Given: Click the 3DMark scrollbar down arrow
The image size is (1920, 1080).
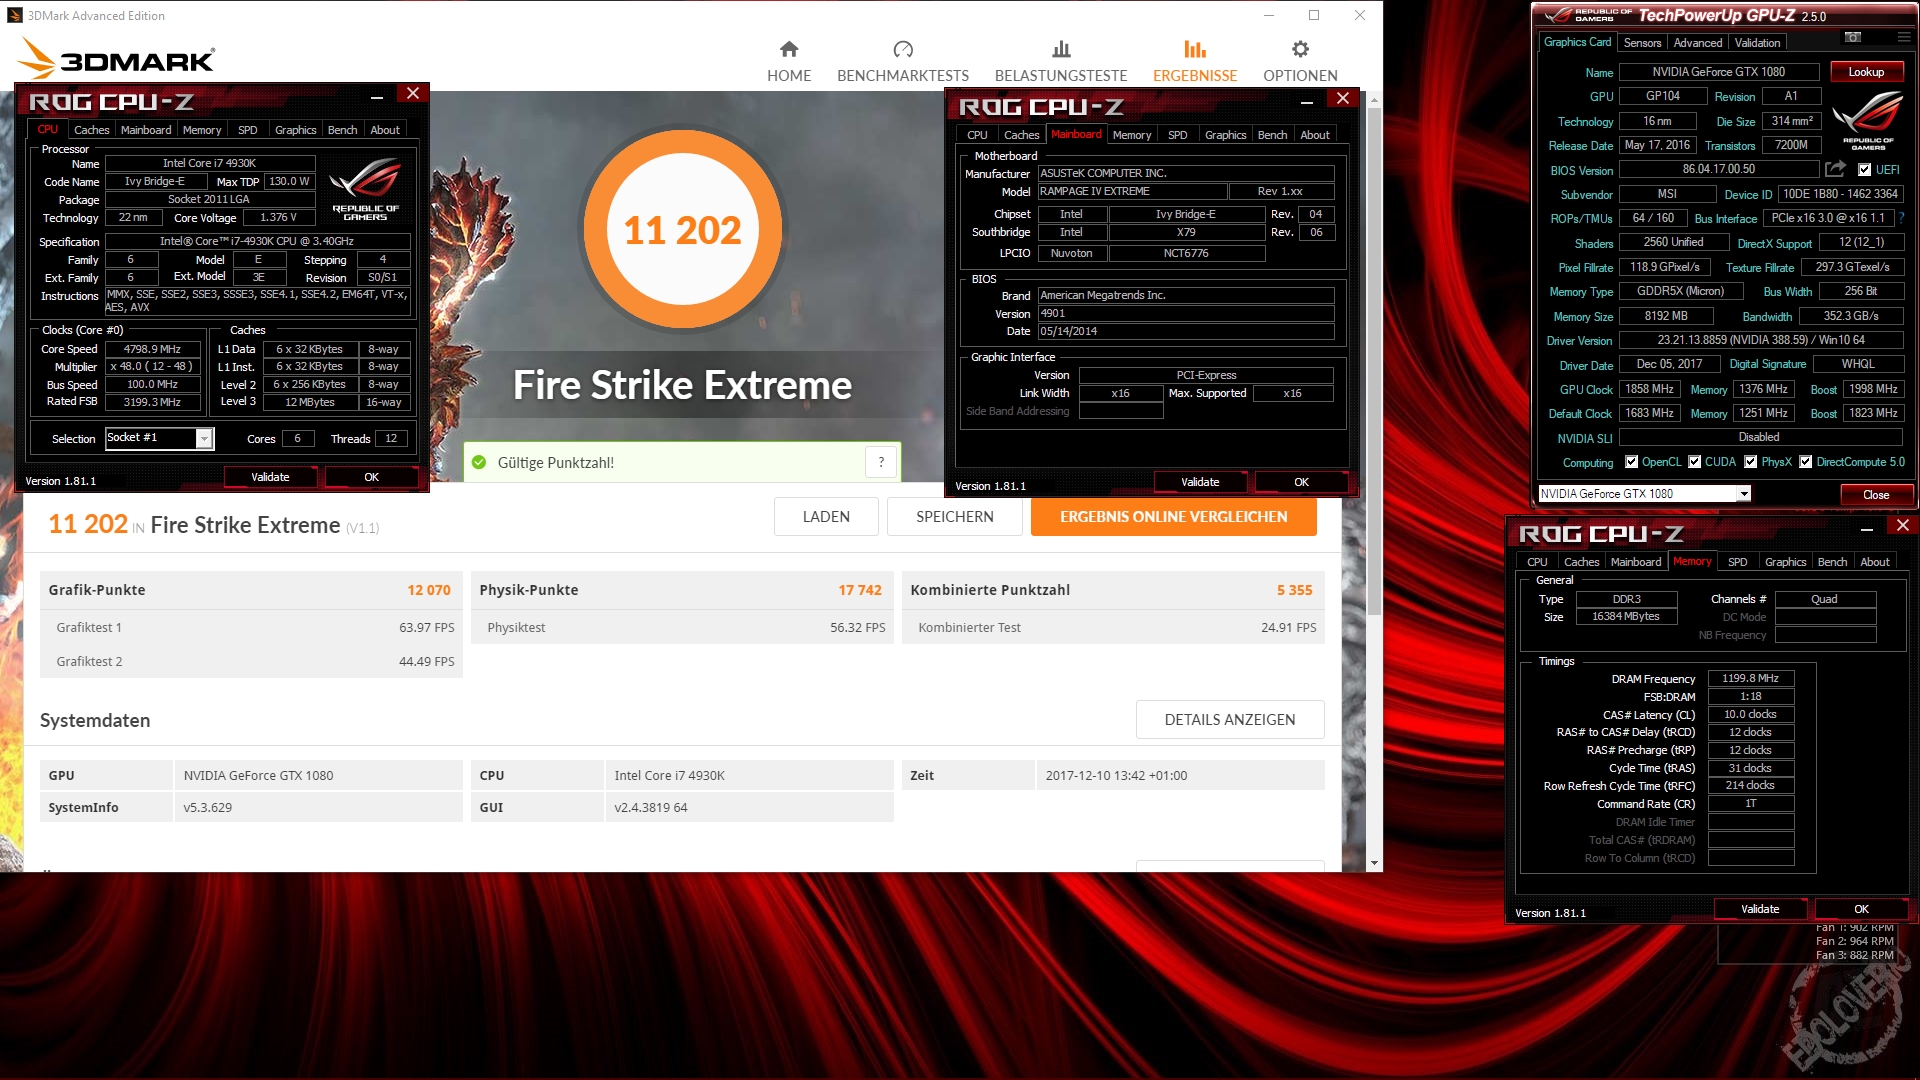Looking at the screenshot, I should (1374, 863).
